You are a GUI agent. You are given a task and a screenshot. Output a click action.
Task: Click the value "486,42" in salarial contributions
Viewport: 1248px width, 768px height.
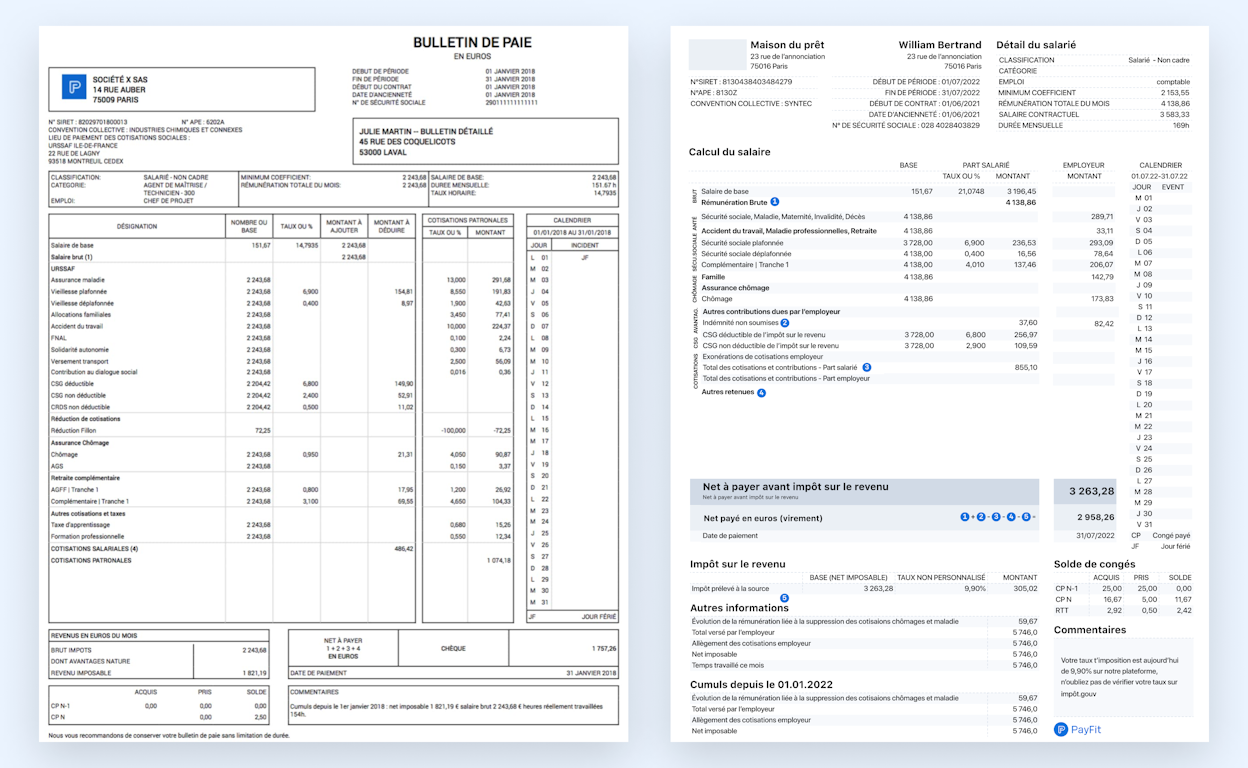[x=404, y=549]
